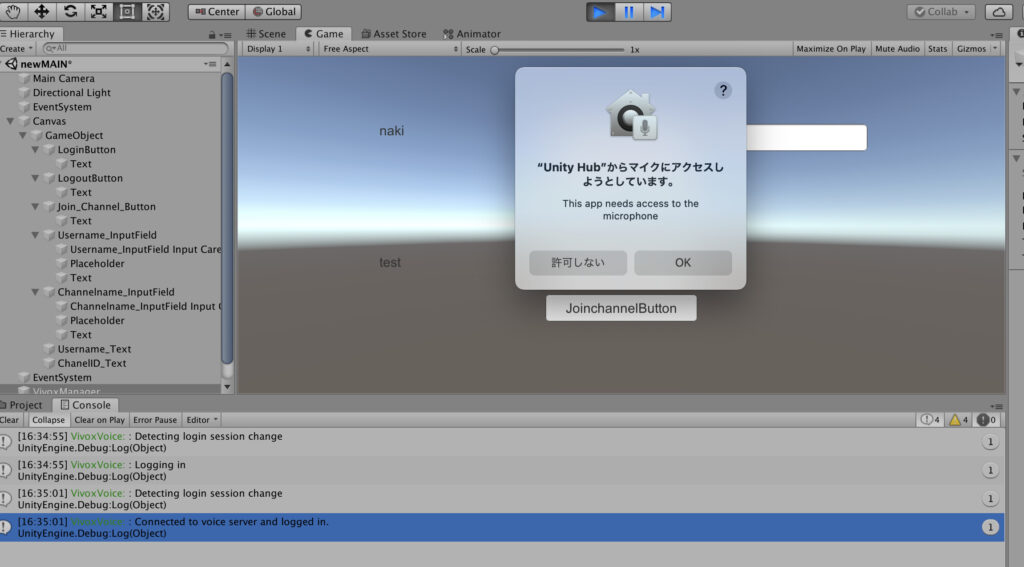Viewport: 1024px width, 567px height.
Task: Toggle the Global handle rotation button
Action: tap(274, 12)
